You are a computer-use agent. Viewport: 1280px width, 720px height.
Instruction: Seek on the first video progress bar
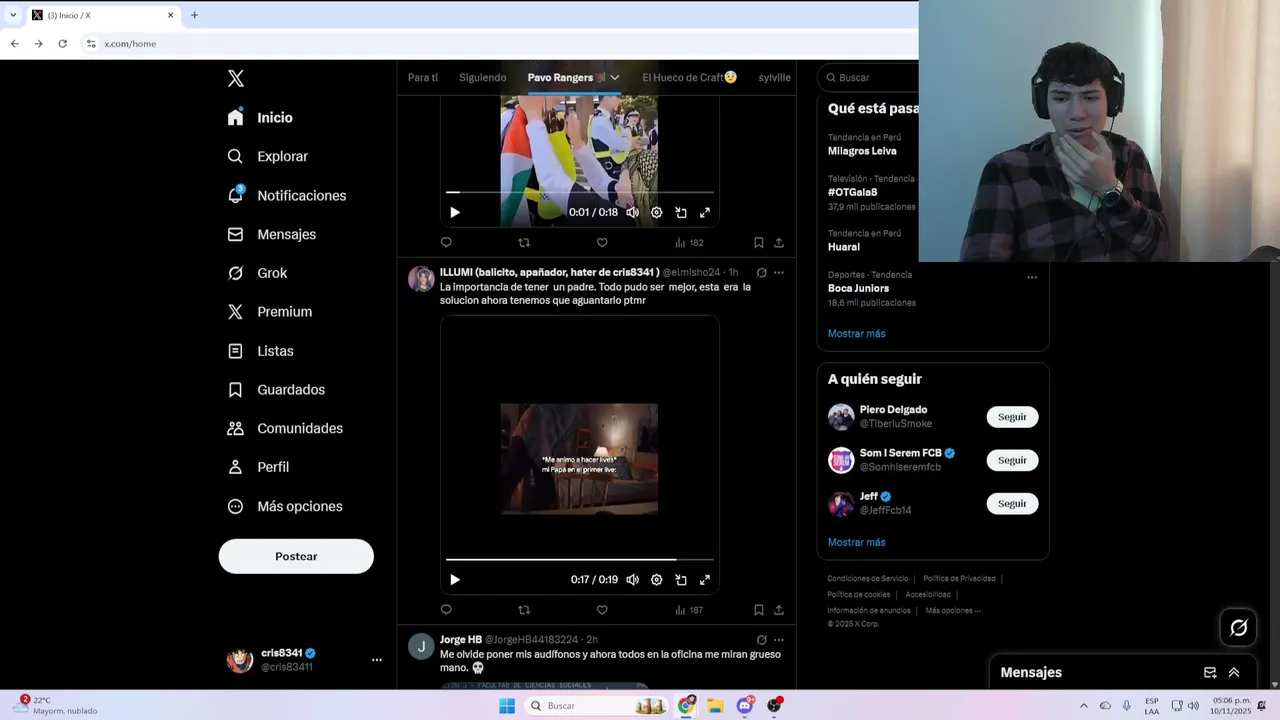pos(580,192)
